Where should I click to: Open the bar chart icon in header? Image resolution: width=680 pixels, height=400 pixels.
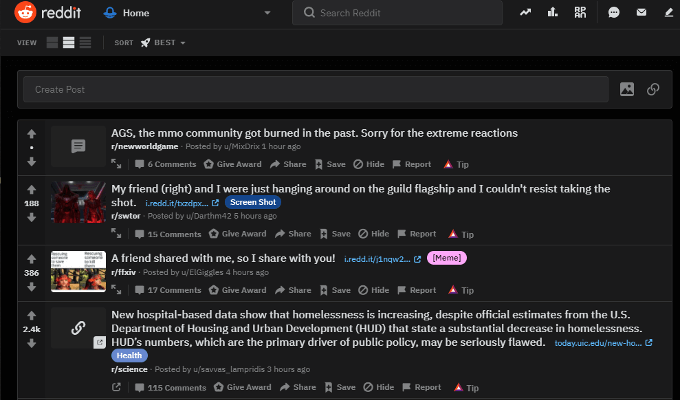tap(552, 12)
